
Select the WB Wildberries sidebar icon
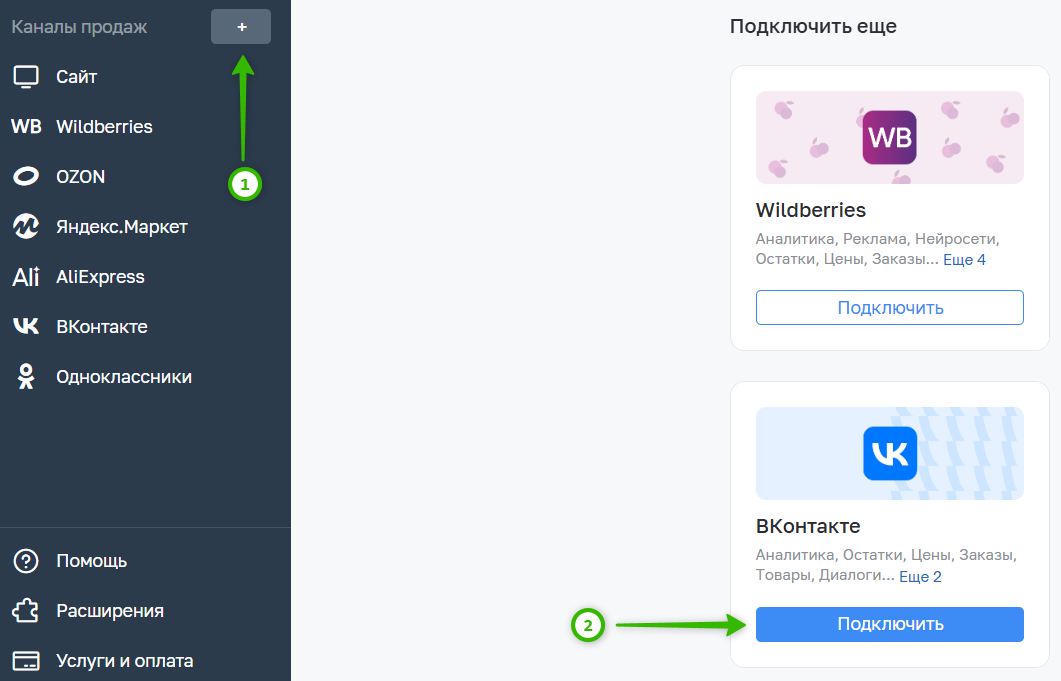26,127
